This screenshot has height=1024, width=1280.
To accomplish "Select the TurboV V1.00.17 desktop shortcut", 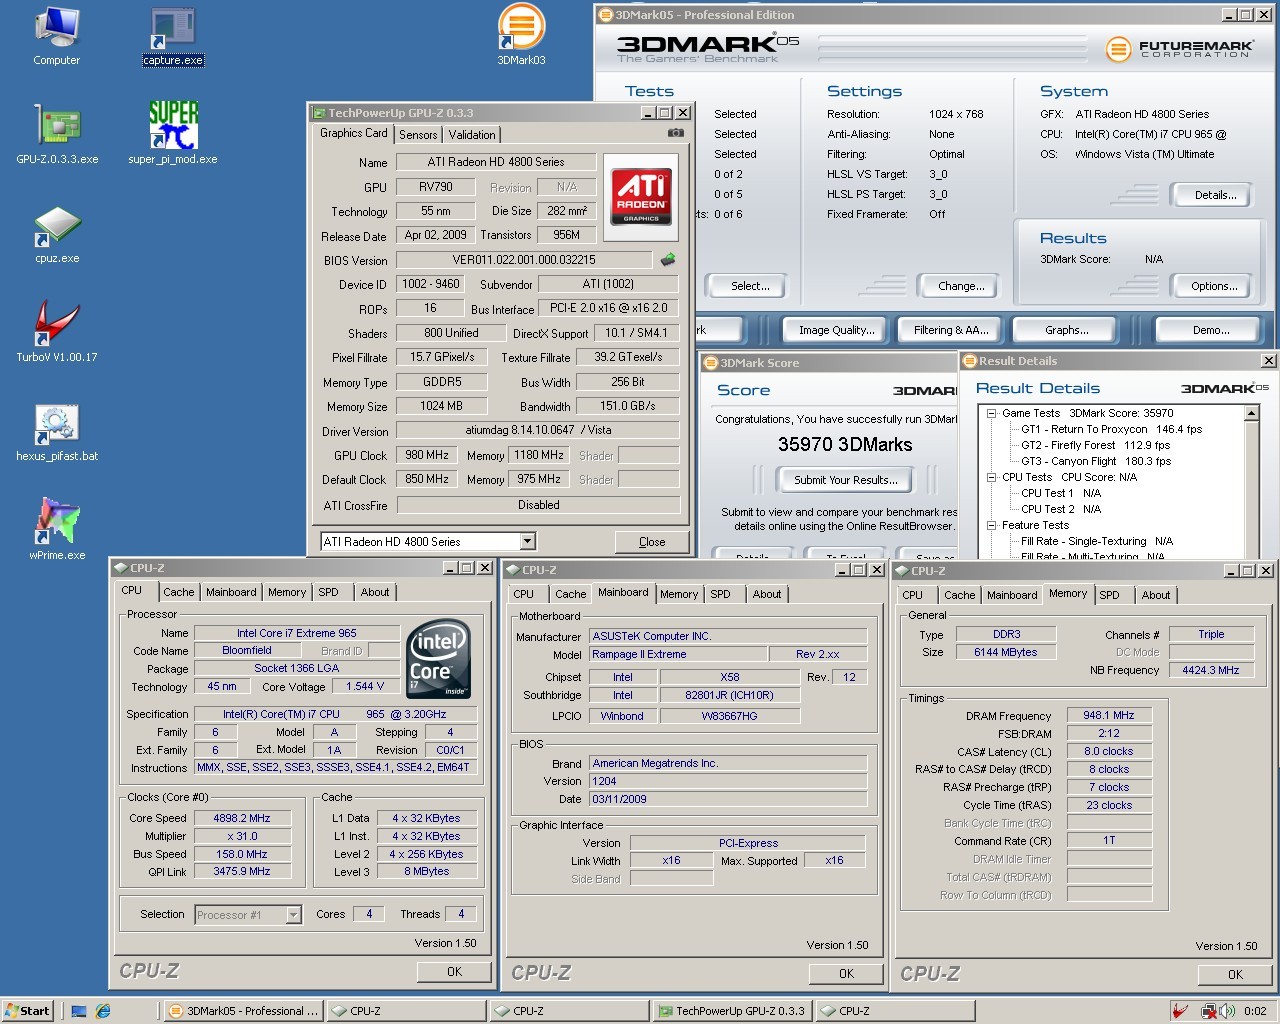I will (57, 331).
